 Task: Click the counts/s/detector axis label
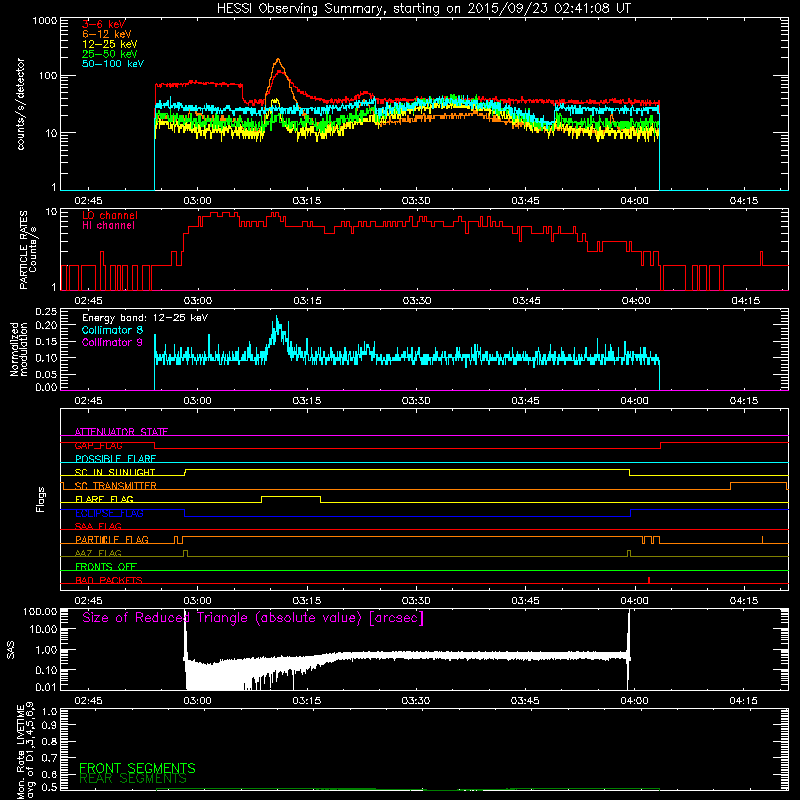21,104
